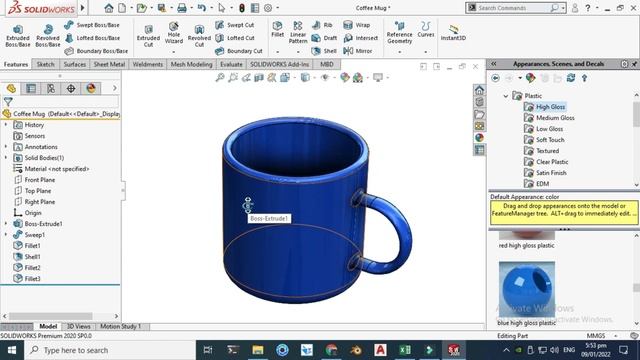The height and width of the screenshot is (360, 640).
Task: Open File Explorer from the taskbar
Action: [258, 350]
